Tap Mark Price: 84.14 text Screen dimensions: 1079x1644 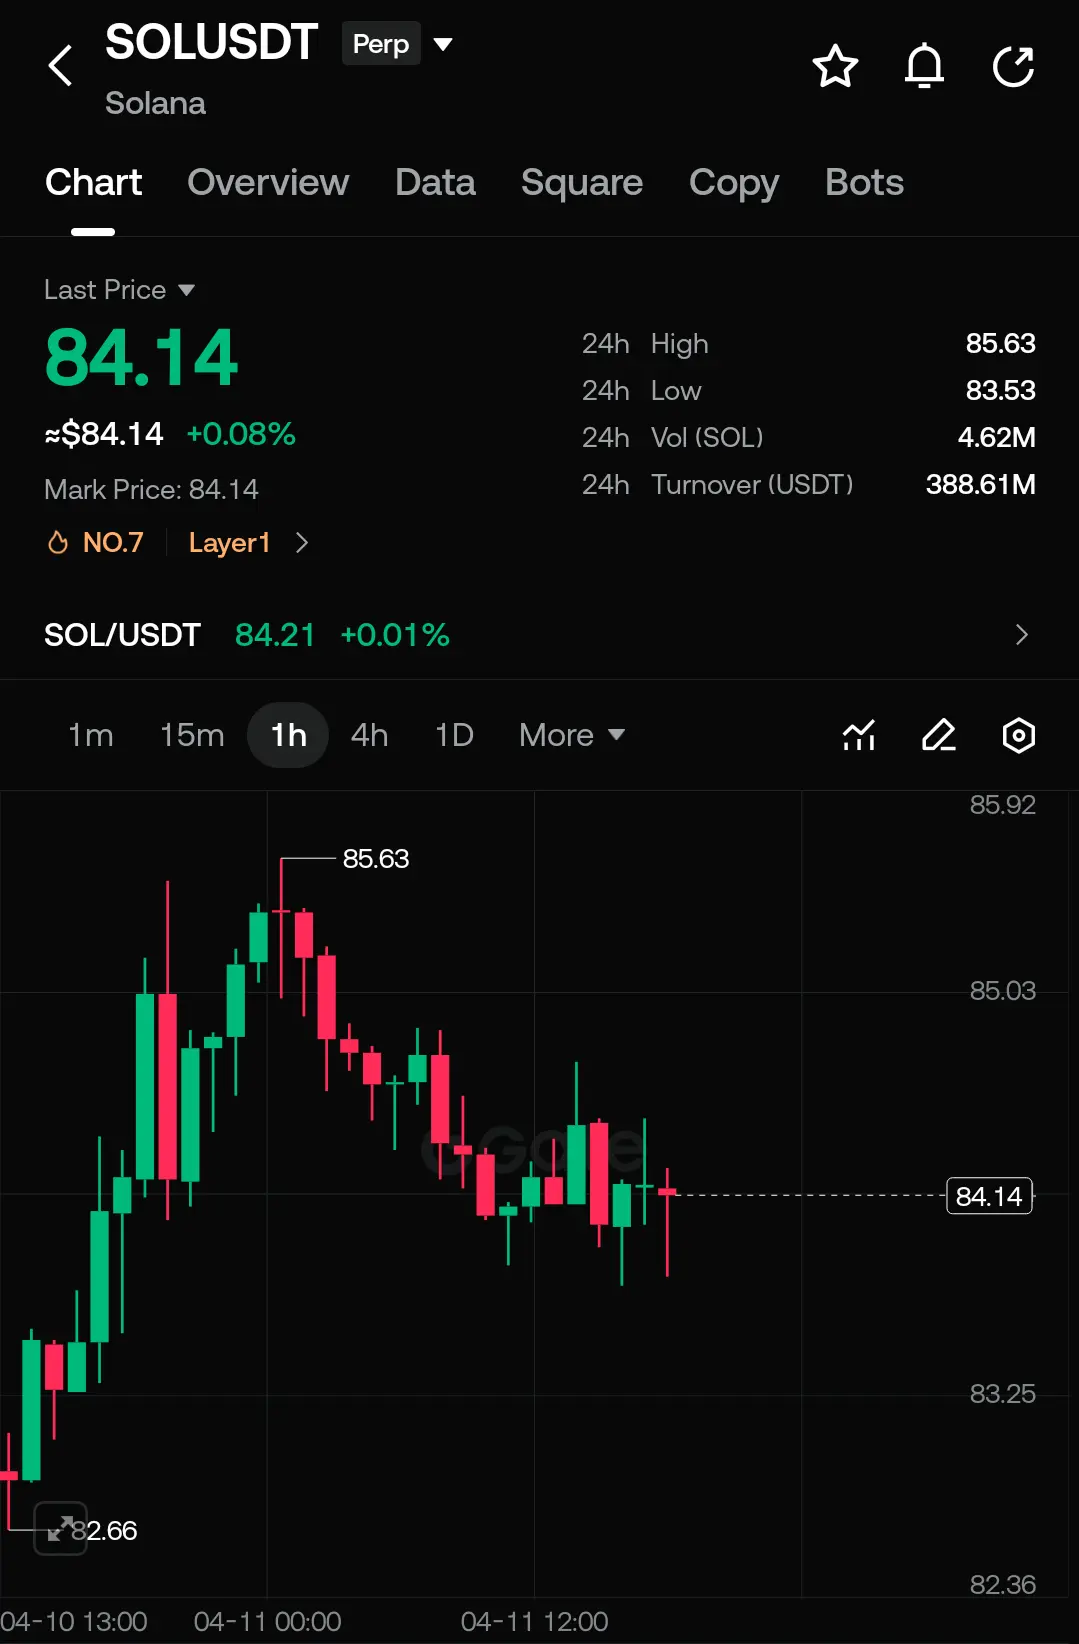[151, 489]
